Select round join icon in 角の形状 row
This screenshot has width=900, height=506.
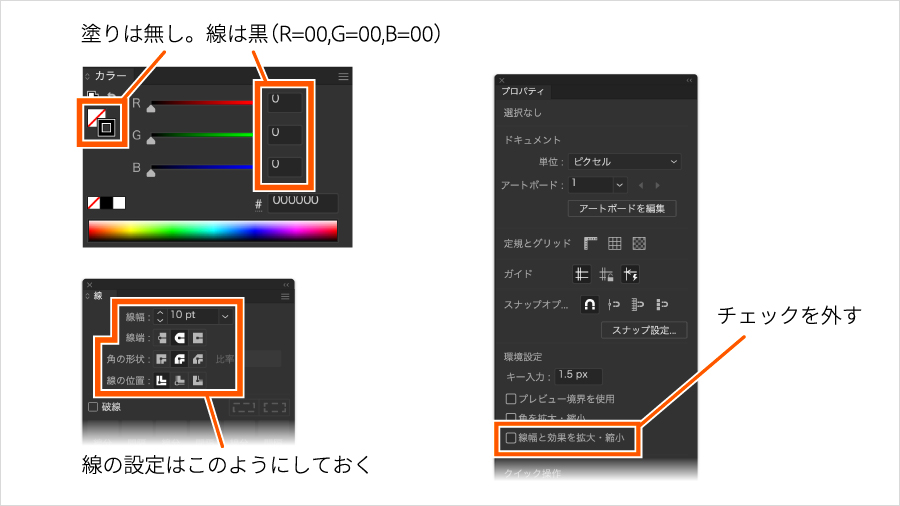180,359
